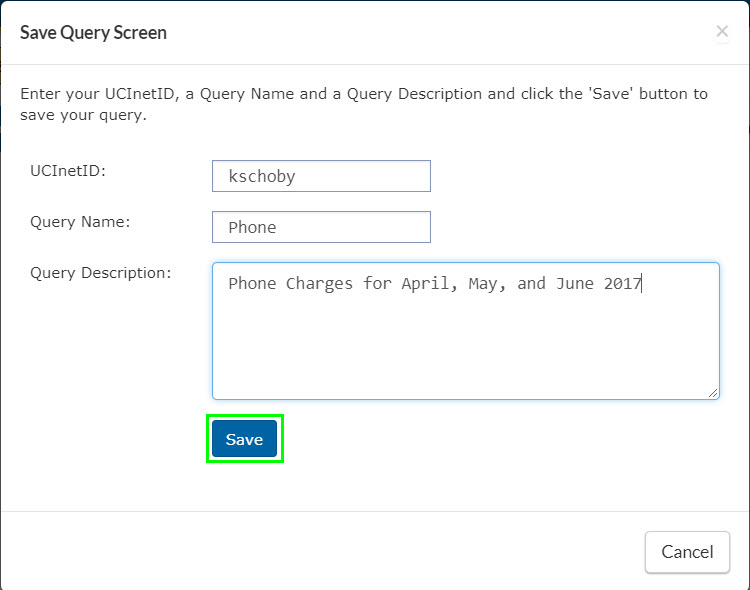
Task: Click the 'UCInetID:' label
Action: click(68, 171)
